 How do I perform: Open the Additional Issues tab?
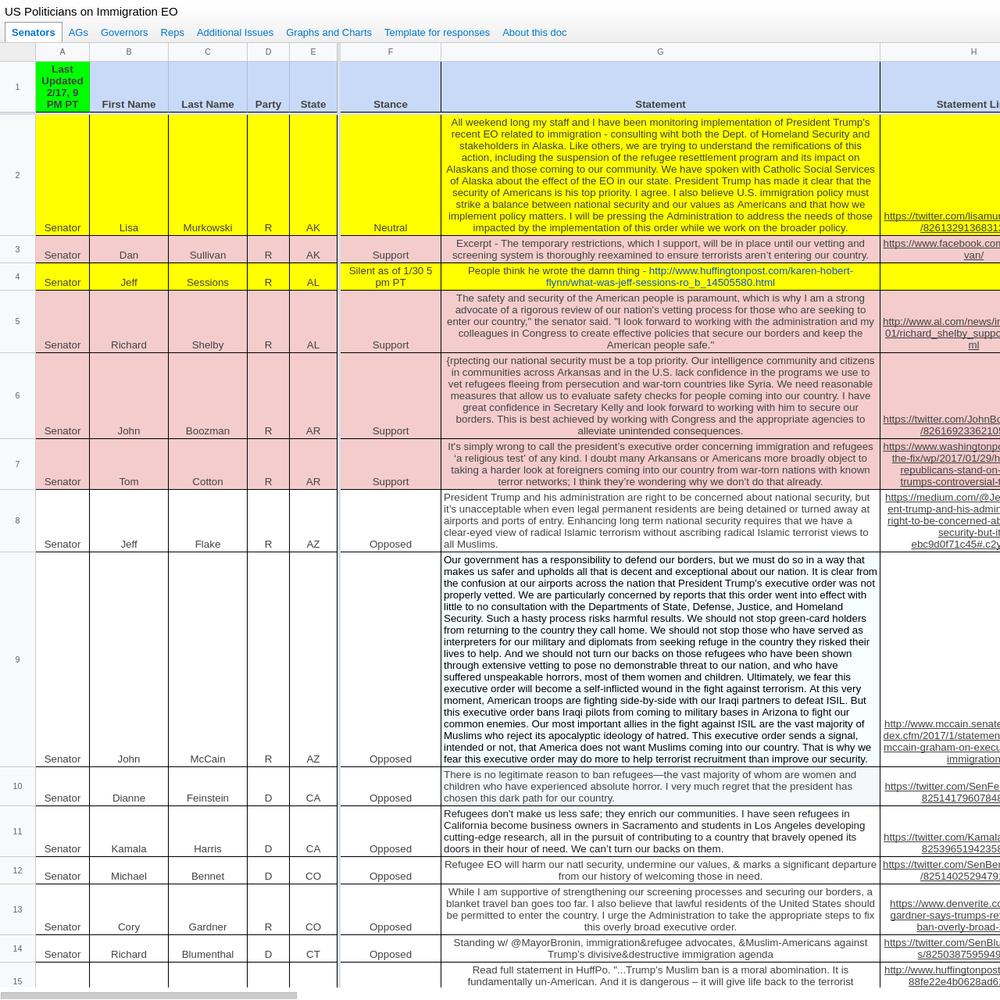[235, 33]
